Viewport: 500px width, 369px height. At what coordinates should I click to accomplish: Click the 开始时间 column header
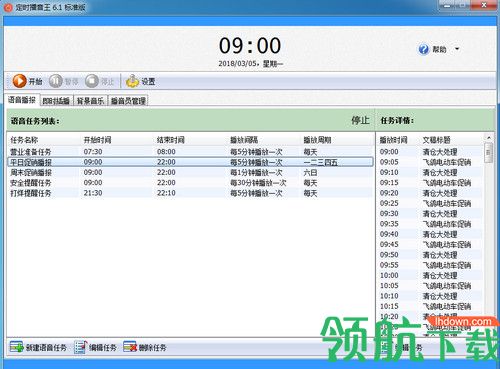[x=97, y=140]
